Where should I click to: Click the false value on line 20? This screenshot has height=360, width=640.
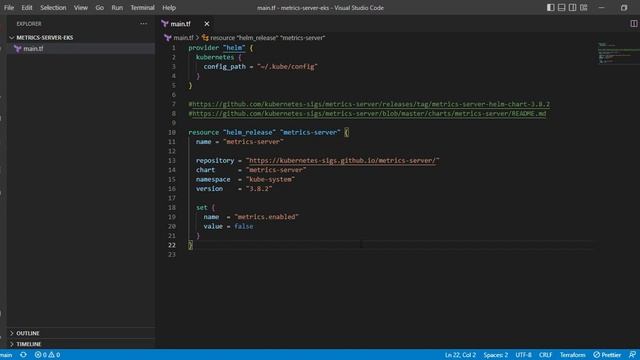pyautogui.click(x=244, y=226)
